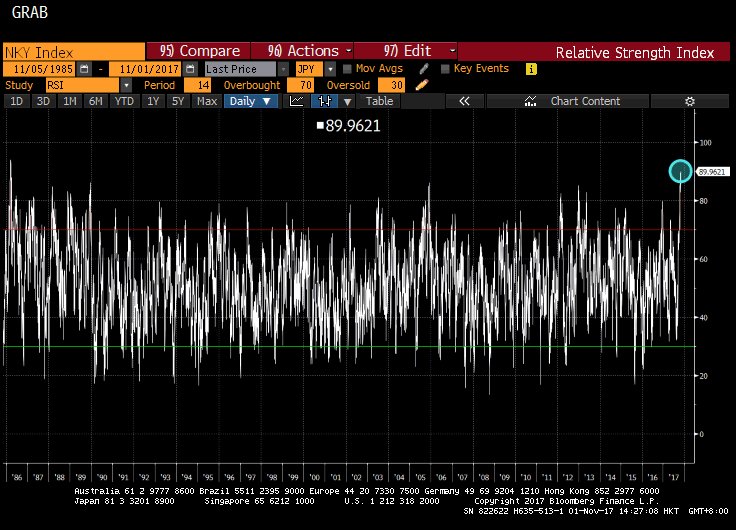This screenshot has height=530, width=736.
Task: Click the Overbought value 70 field
Action: pyautogui.click(x=300, y=85)
